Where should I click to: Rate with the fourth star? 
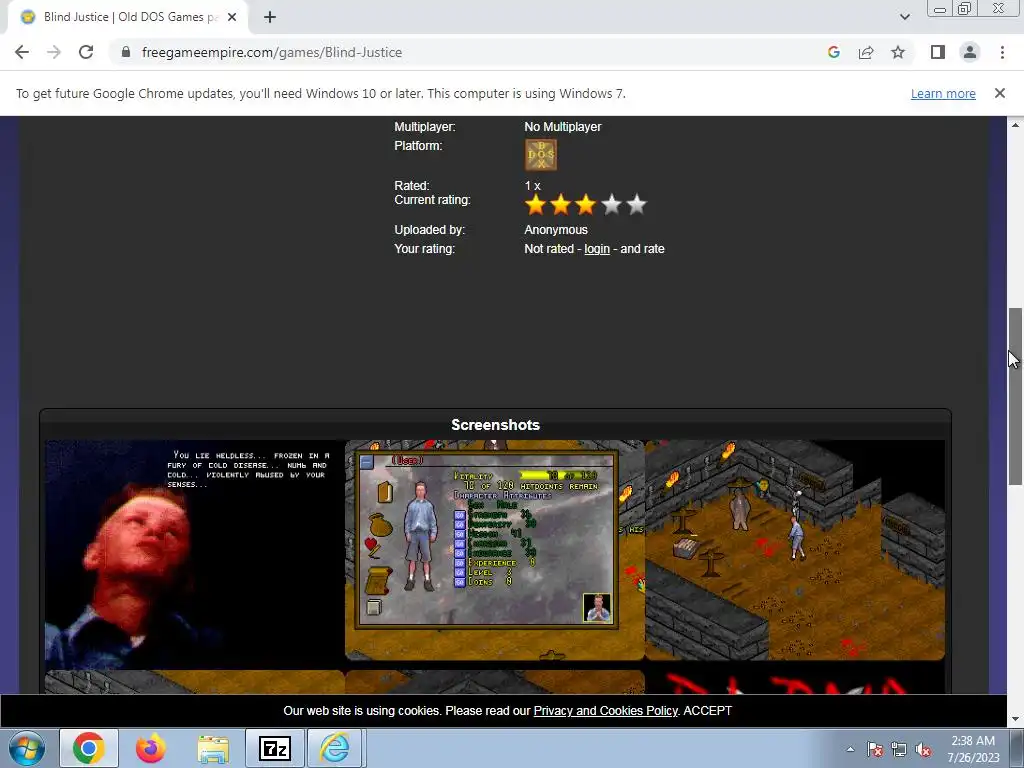pos(611,204)
